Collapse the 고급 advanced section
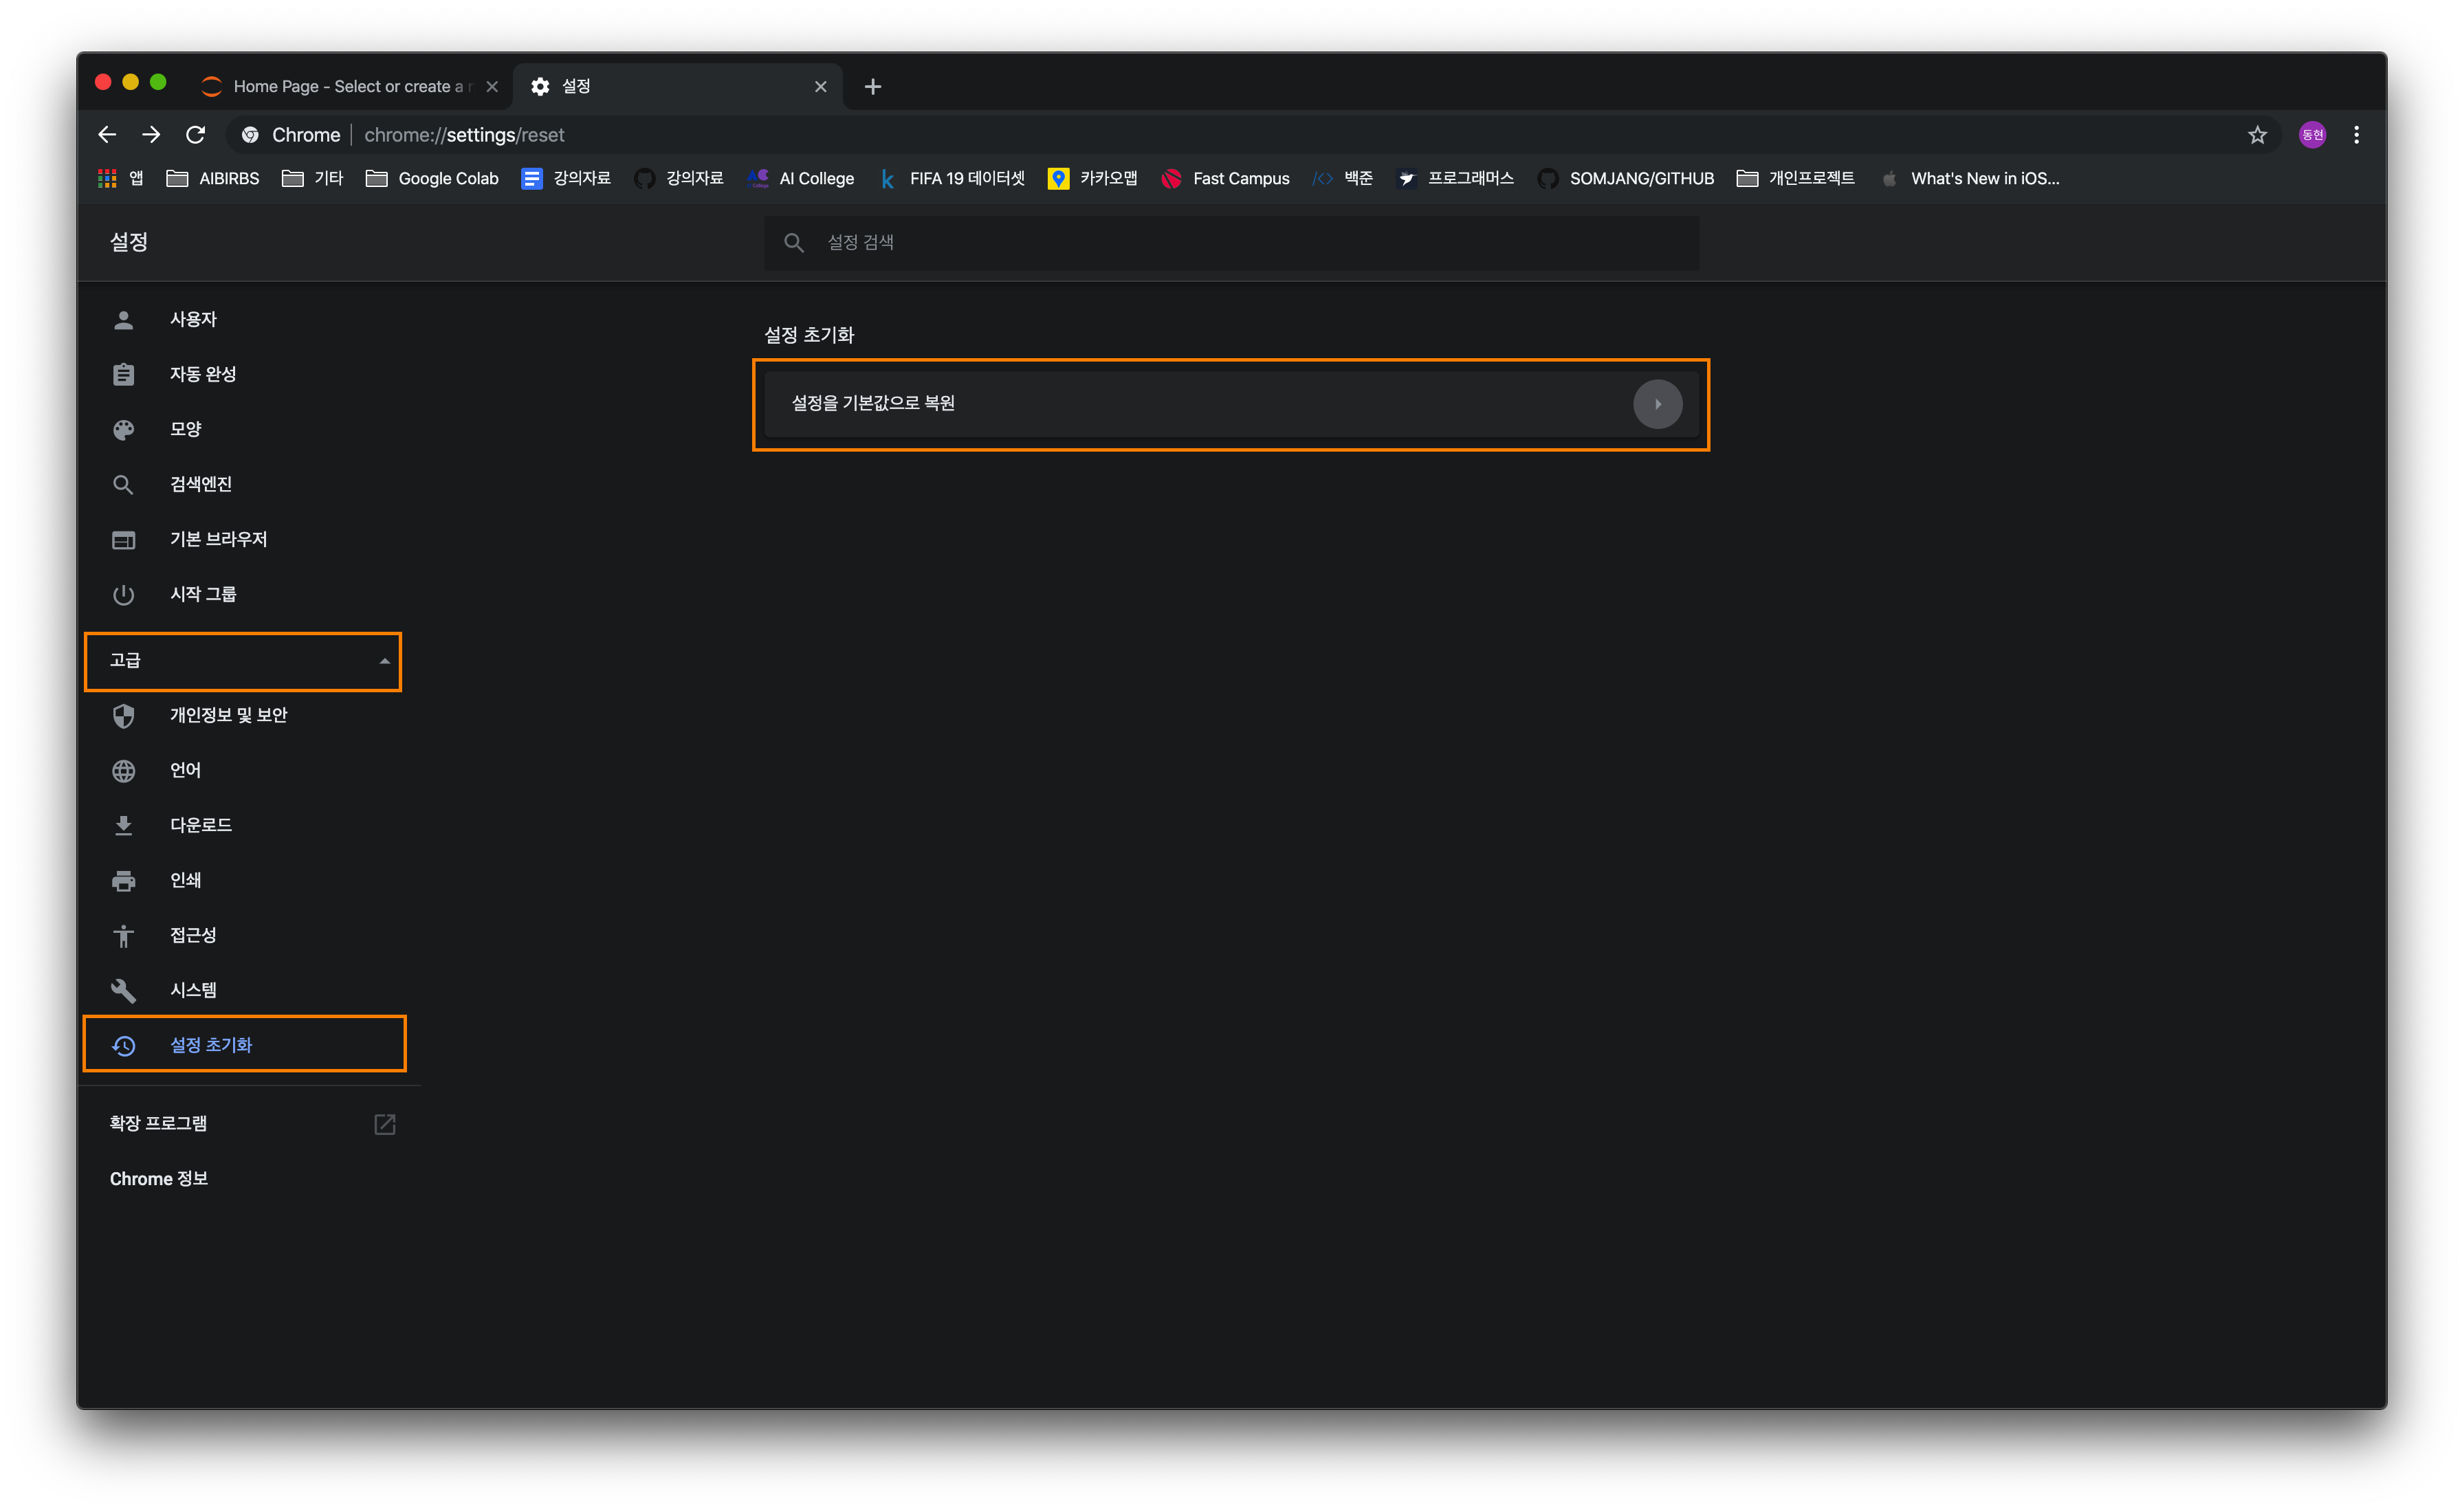Image resolution: width=2464 pixels, height=1511 pixels. [243, 661]
